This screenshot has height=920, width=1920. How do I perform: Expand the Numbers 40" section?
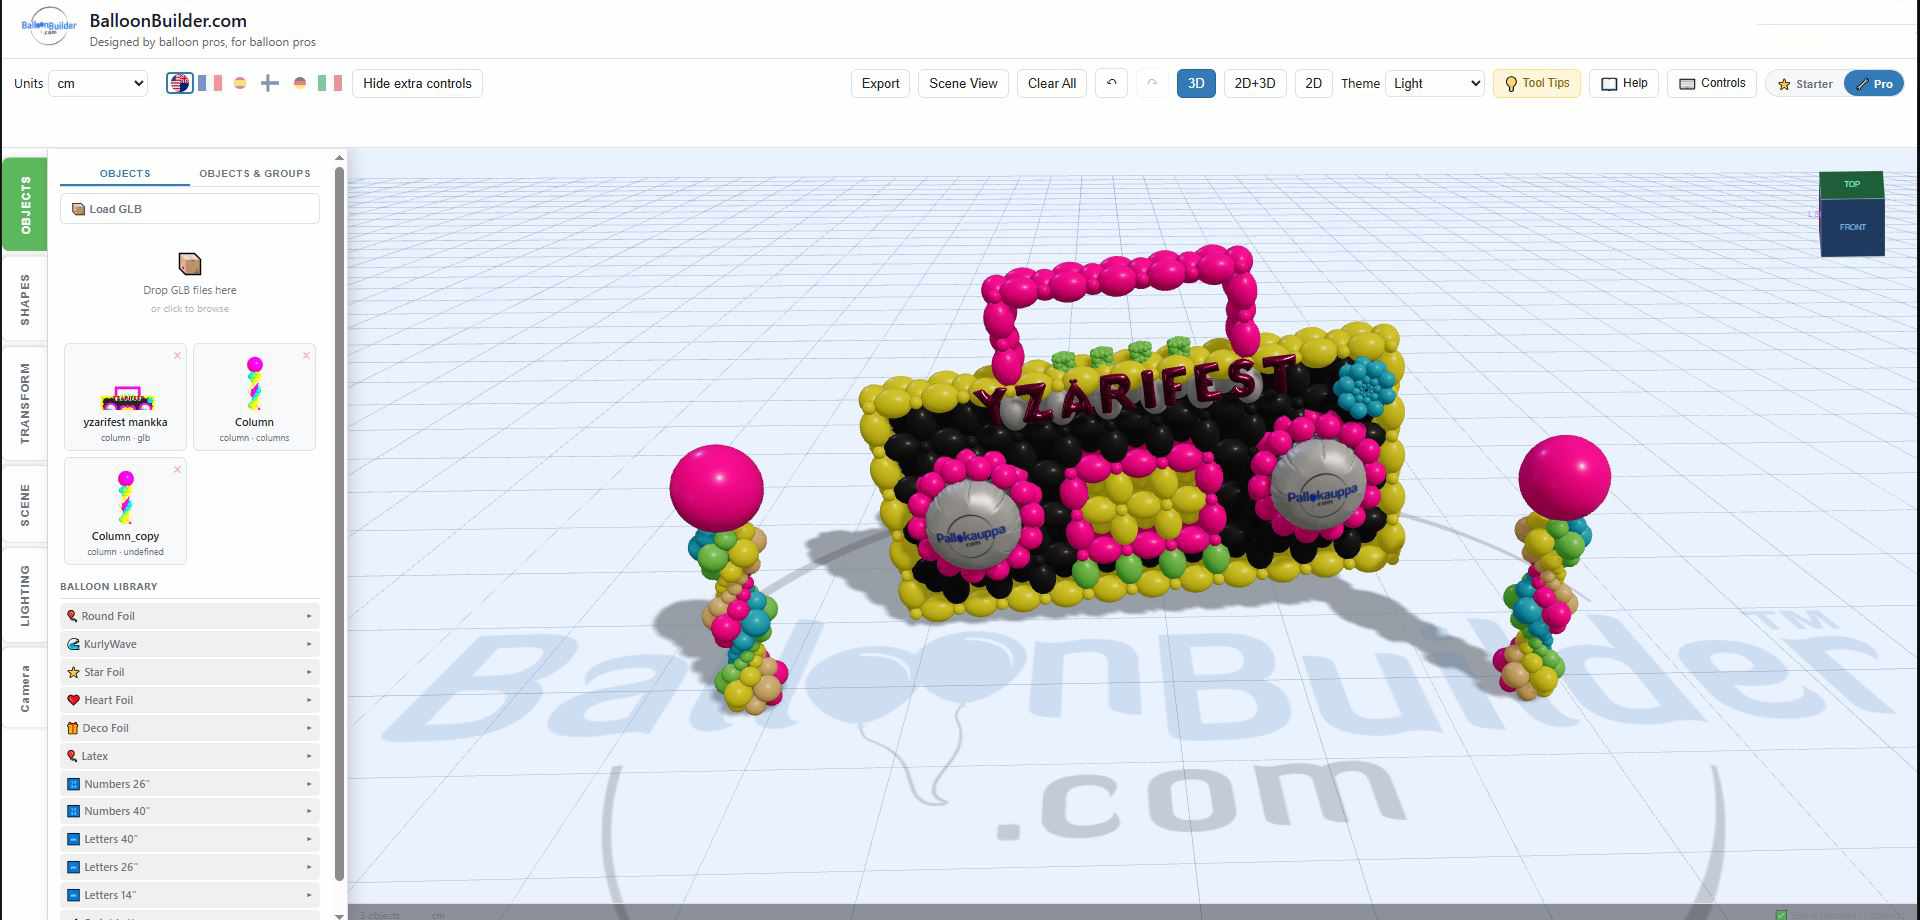[x=189, y=811]
